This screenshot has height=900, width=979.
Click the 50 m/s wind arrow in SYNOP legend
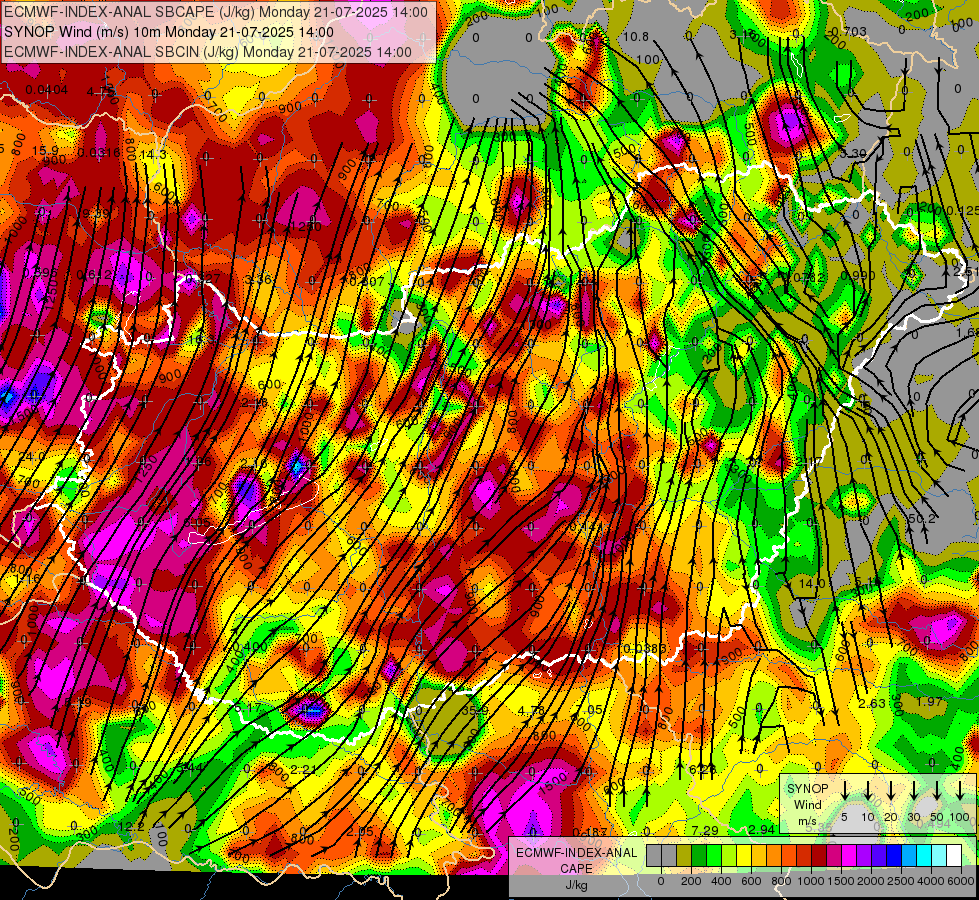coord(937,790)
